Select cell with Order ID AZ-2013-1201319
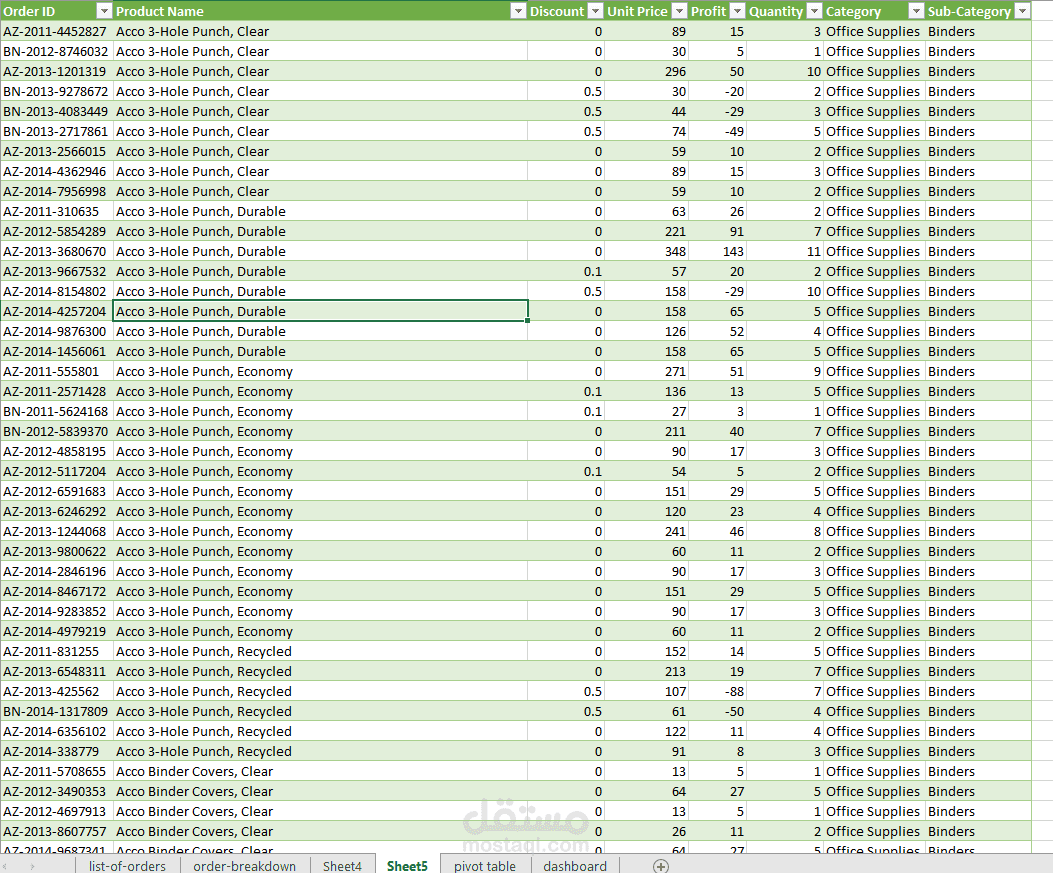This screenshot has height=873, width=1053. [56, 72]
